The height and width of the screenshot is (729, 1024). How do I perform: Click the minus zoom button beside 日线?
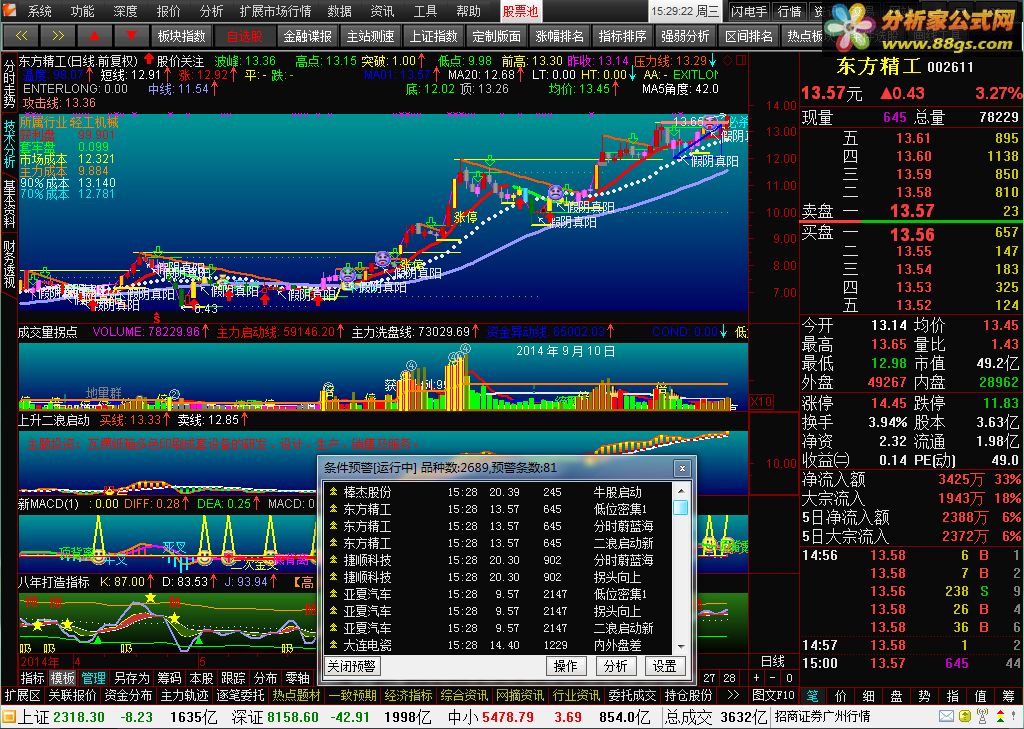pyautogui.click(x=773, y=678)
